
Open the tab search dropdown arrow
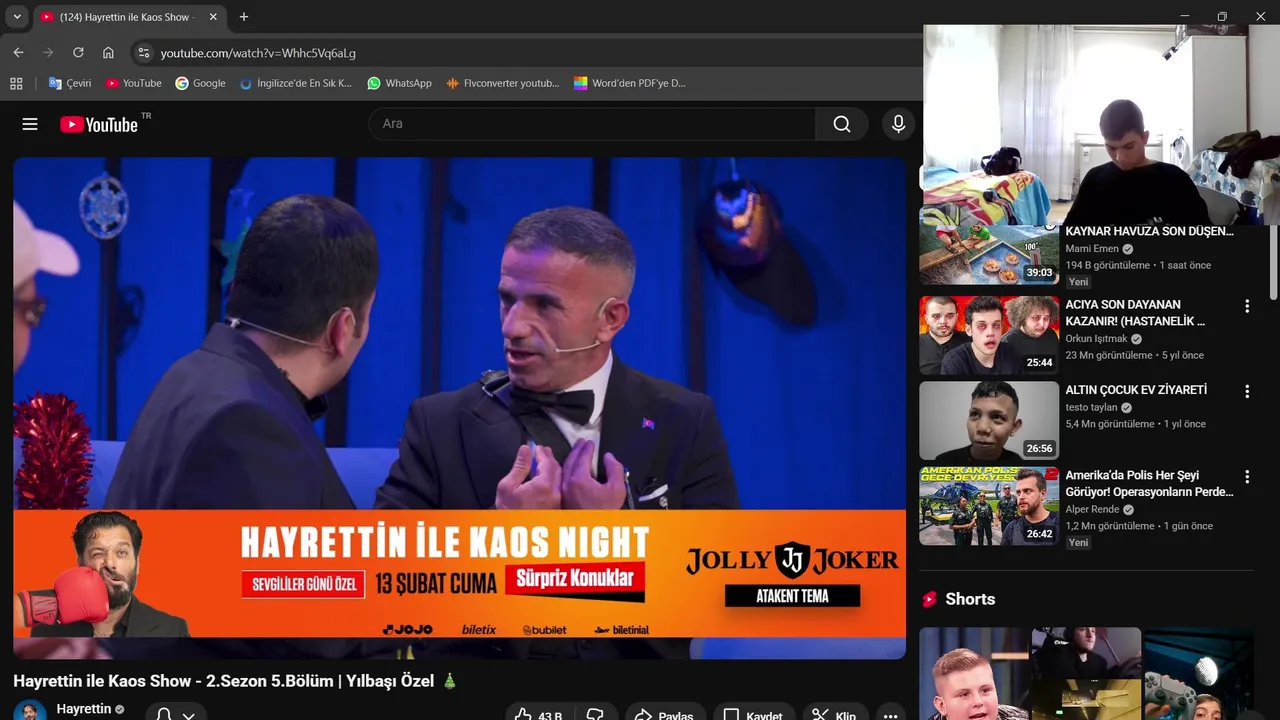[x=17, y=17]
